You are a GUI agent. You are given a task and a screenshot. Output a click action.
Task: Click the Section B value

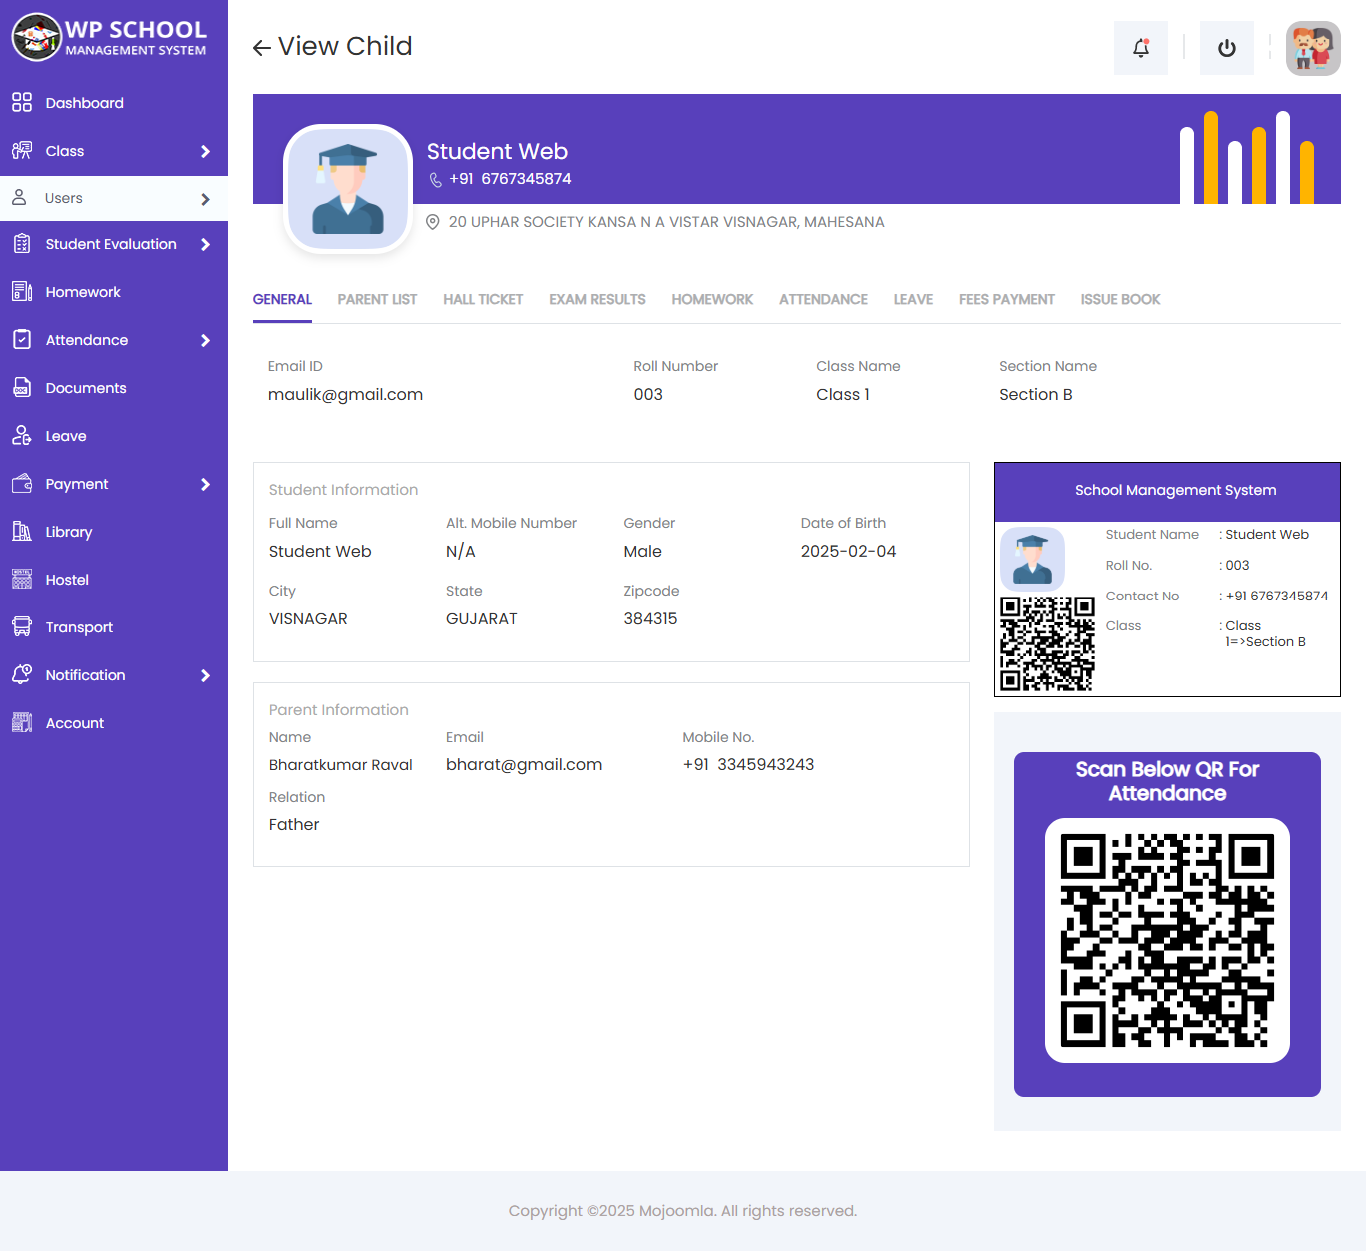1035,394
